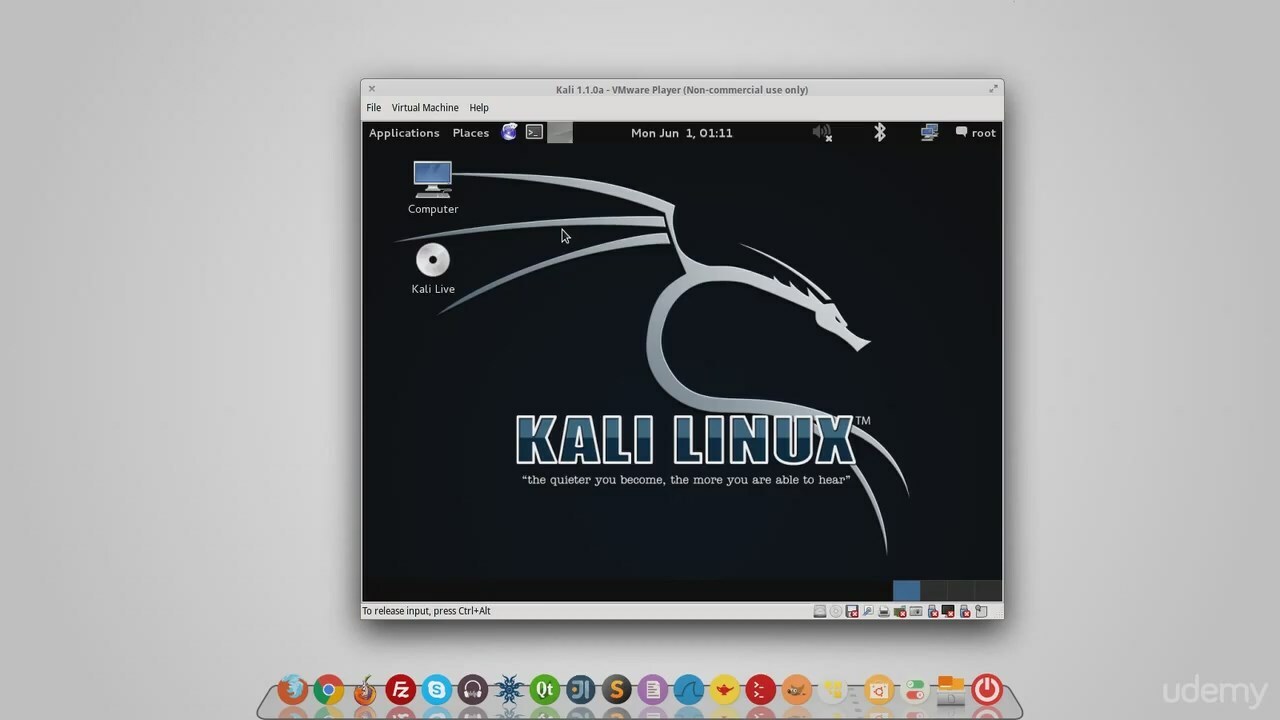Open the file manager folder icon in dock
Viewport: 1280px width, 720px height.
951,689
